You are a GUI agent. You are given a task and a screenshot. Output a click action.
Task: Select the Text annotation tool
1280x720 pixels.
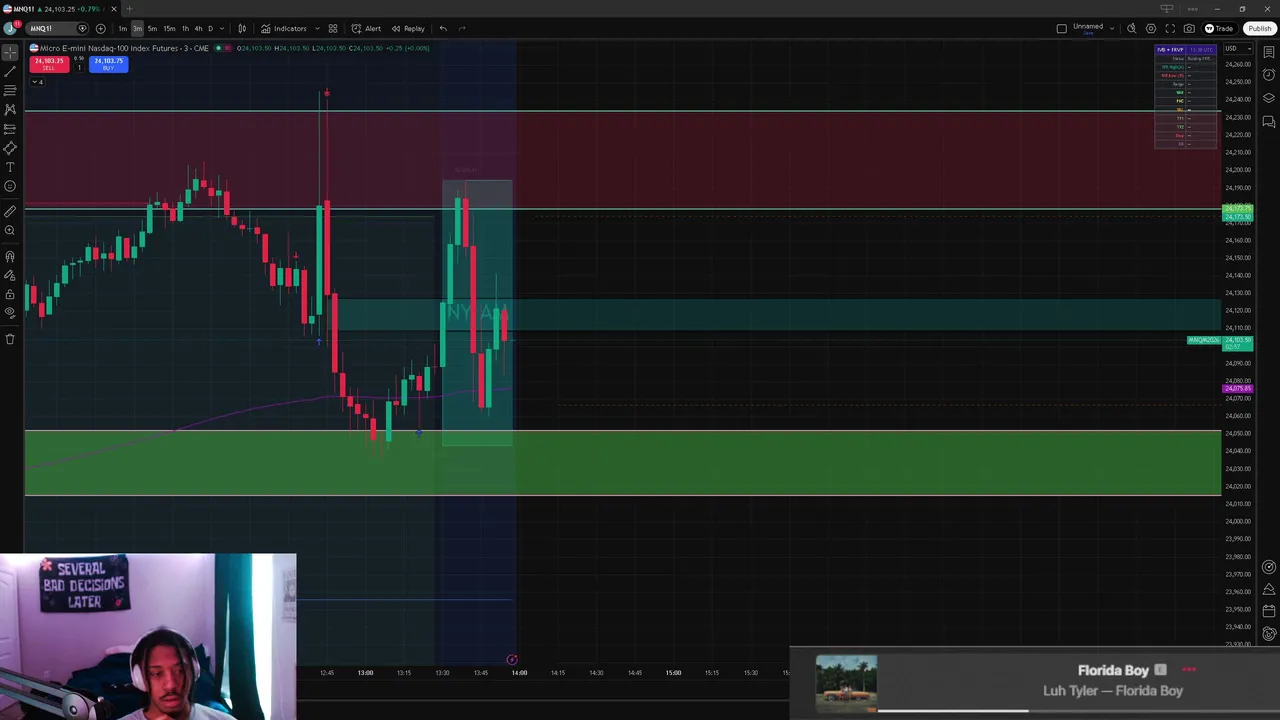10,167
